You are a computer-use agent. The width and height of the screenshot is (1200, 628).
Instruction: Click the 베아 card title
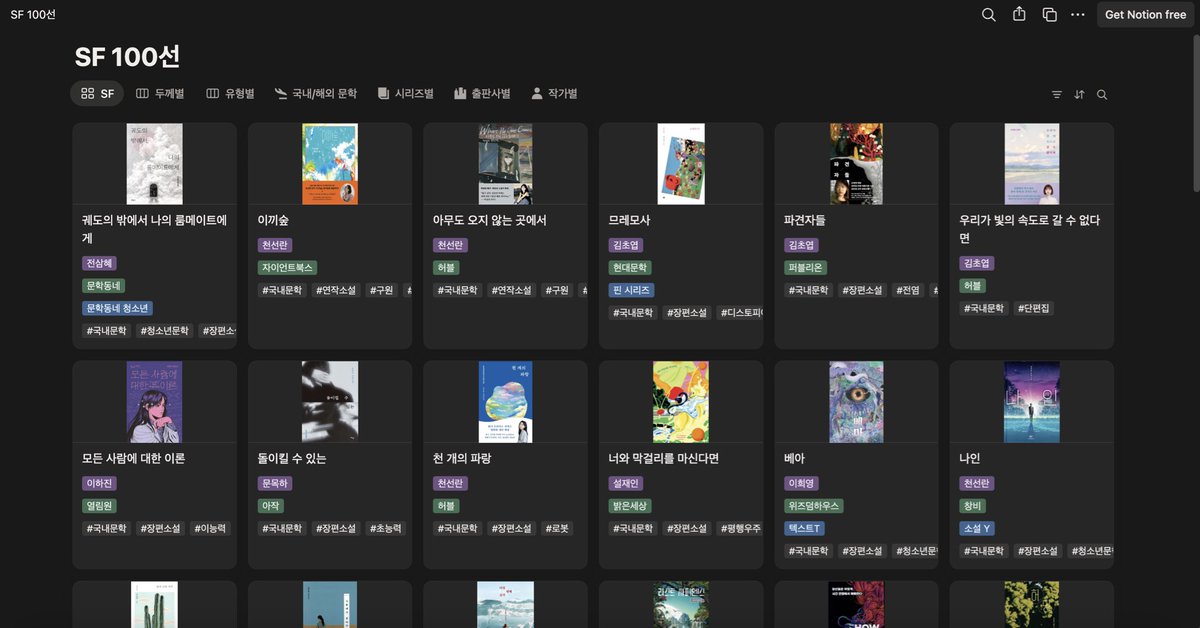click(794, 458)
